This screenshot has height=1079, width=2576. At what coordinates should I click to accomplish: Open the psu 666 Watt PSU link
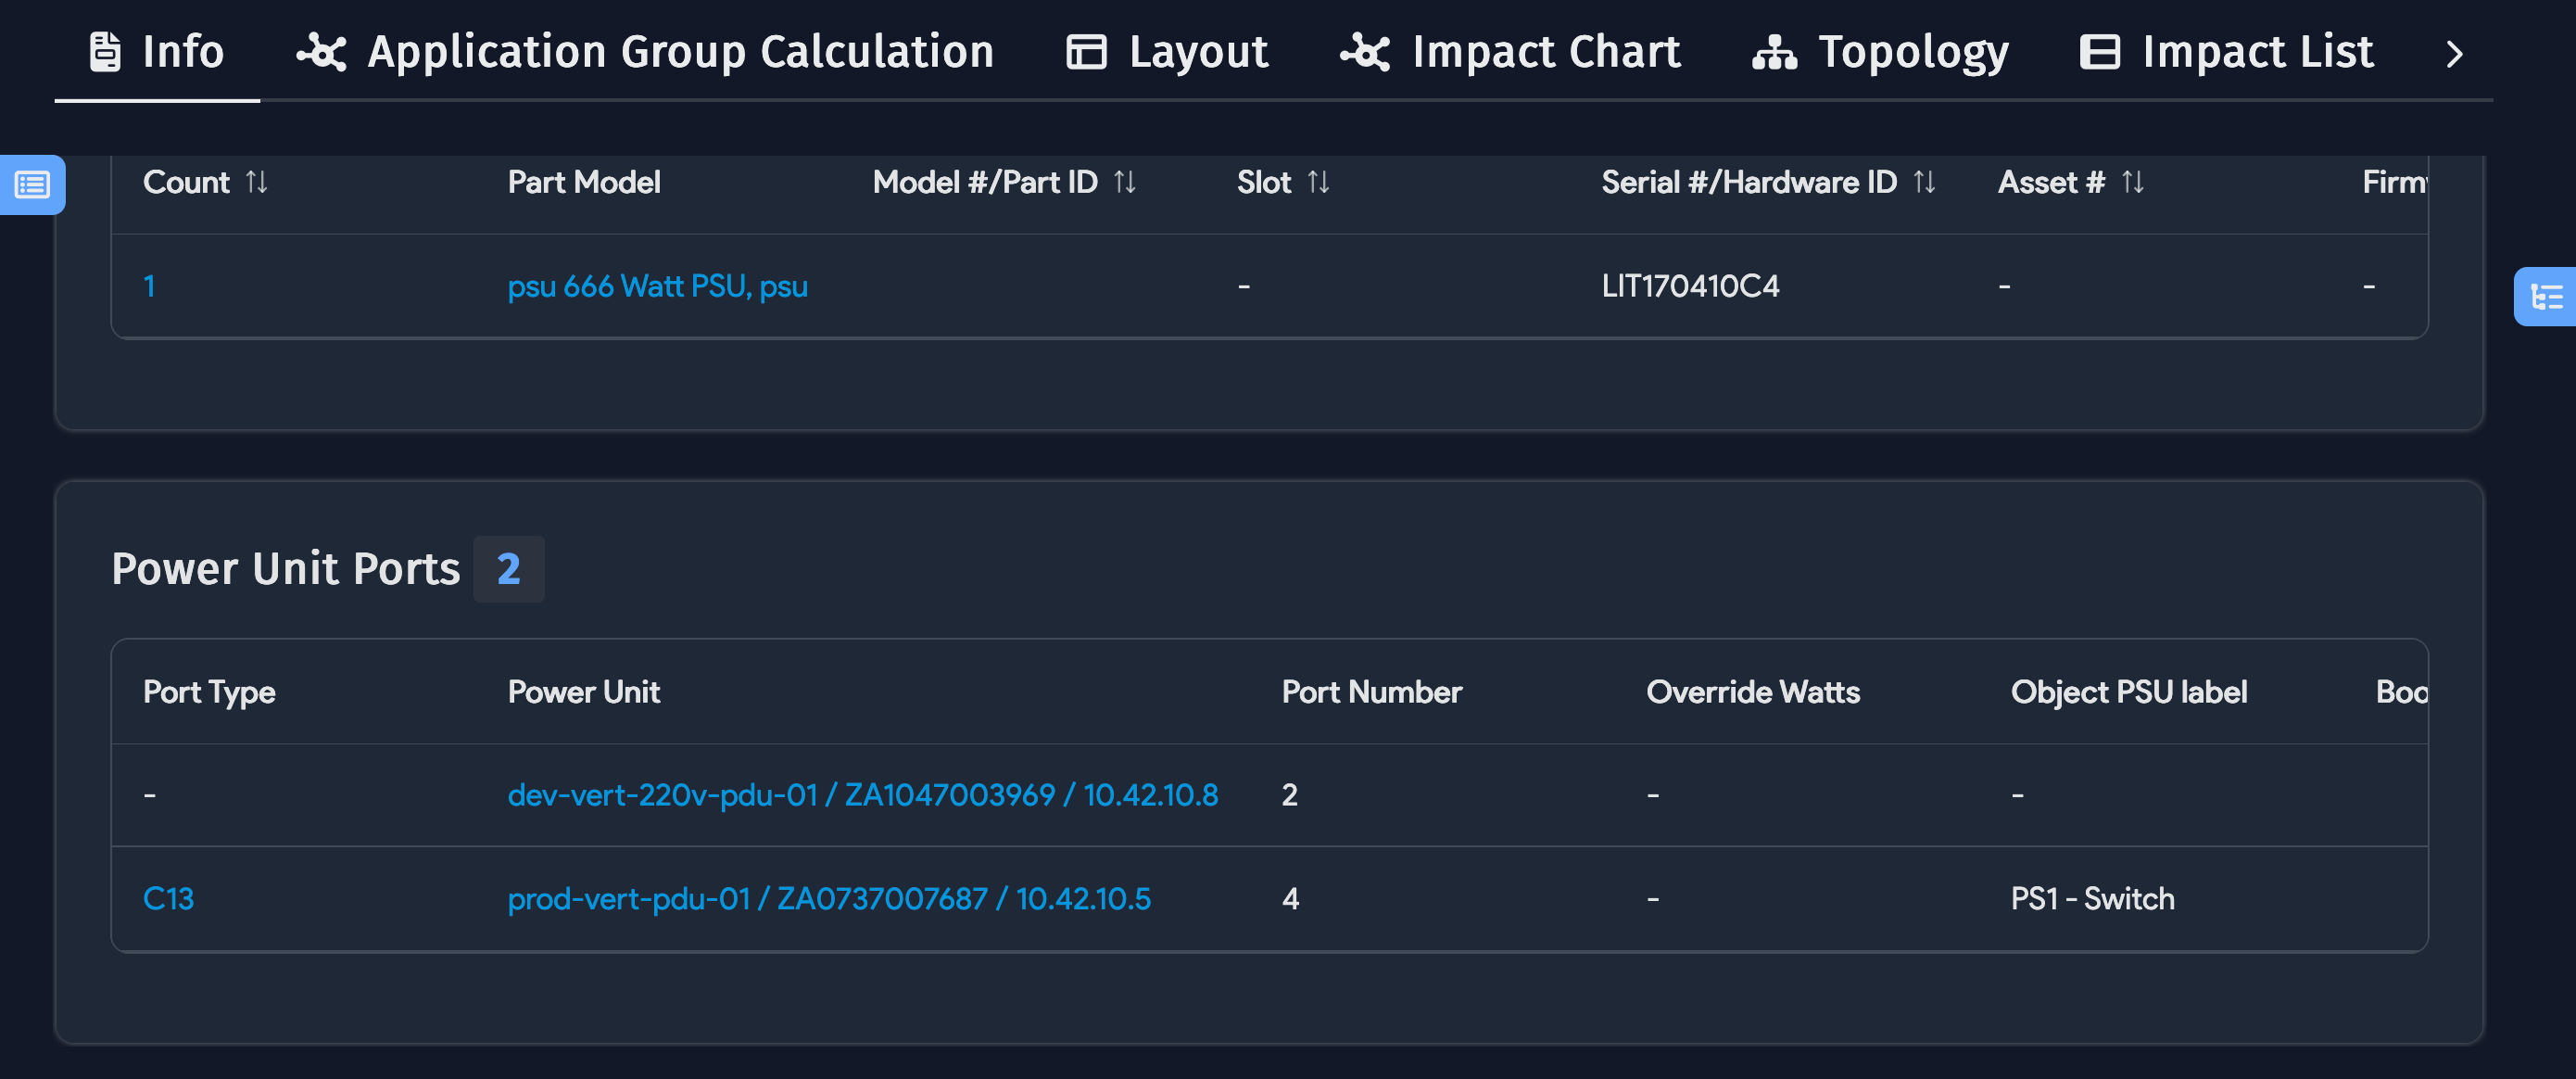(658, 286)
